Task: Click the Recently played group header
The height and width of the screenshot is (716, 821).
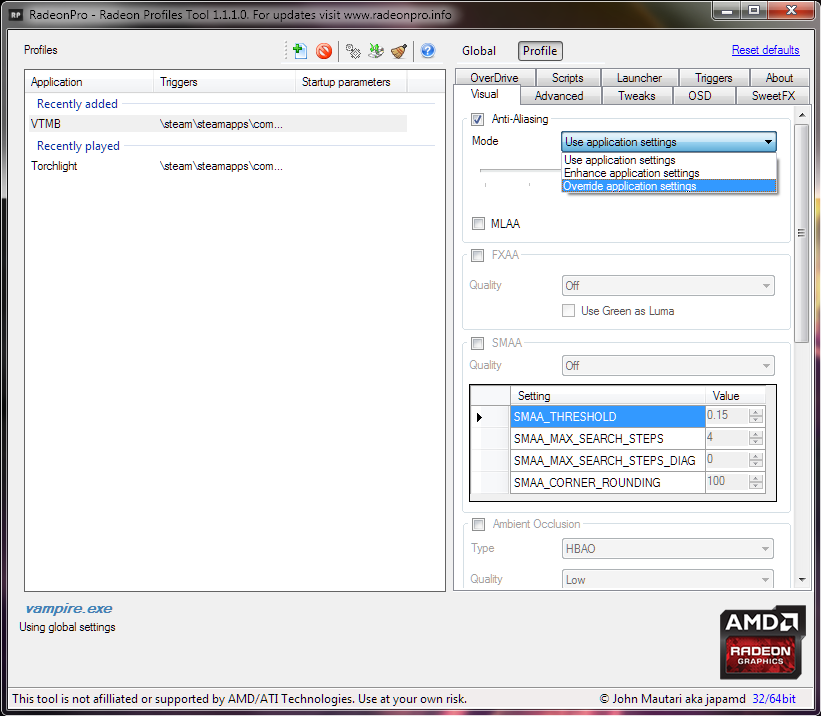Action: click(x=78, y=146)
